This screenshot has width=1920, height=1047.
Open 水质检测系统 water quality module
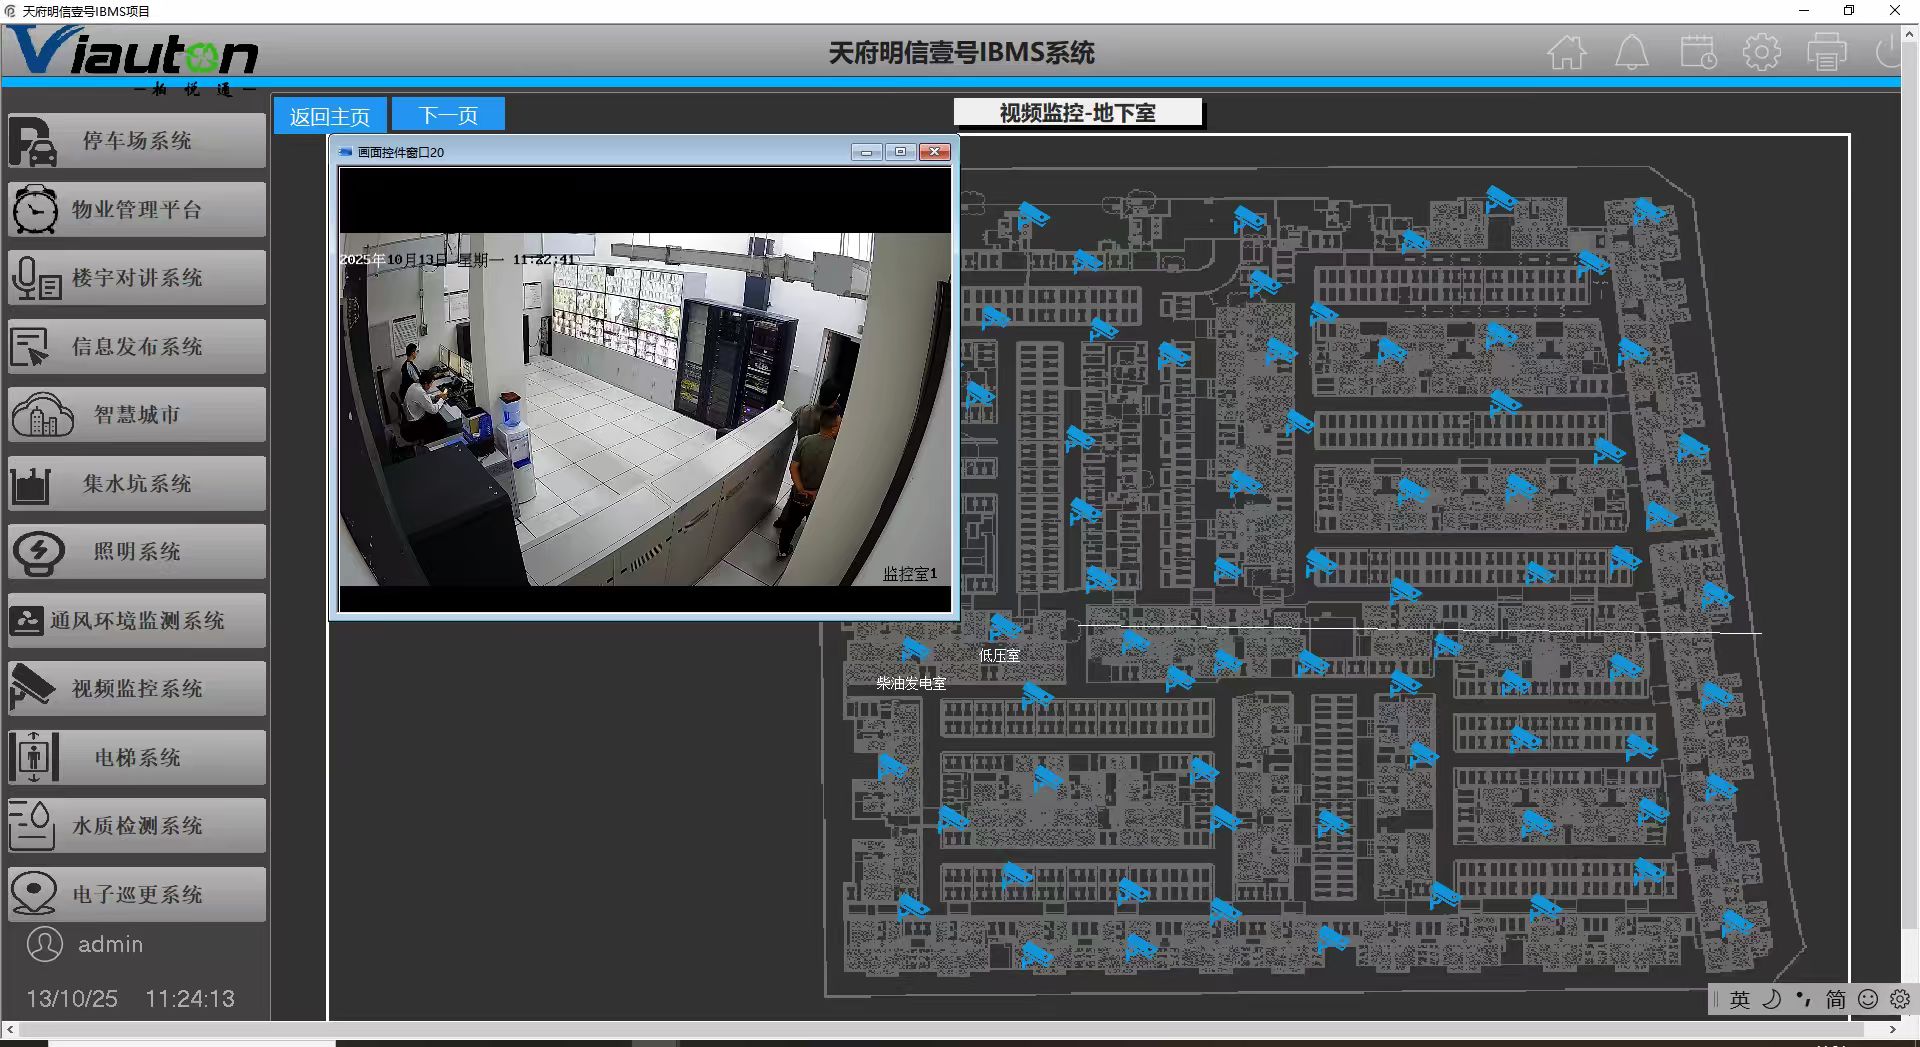click(x=137, y=826)
